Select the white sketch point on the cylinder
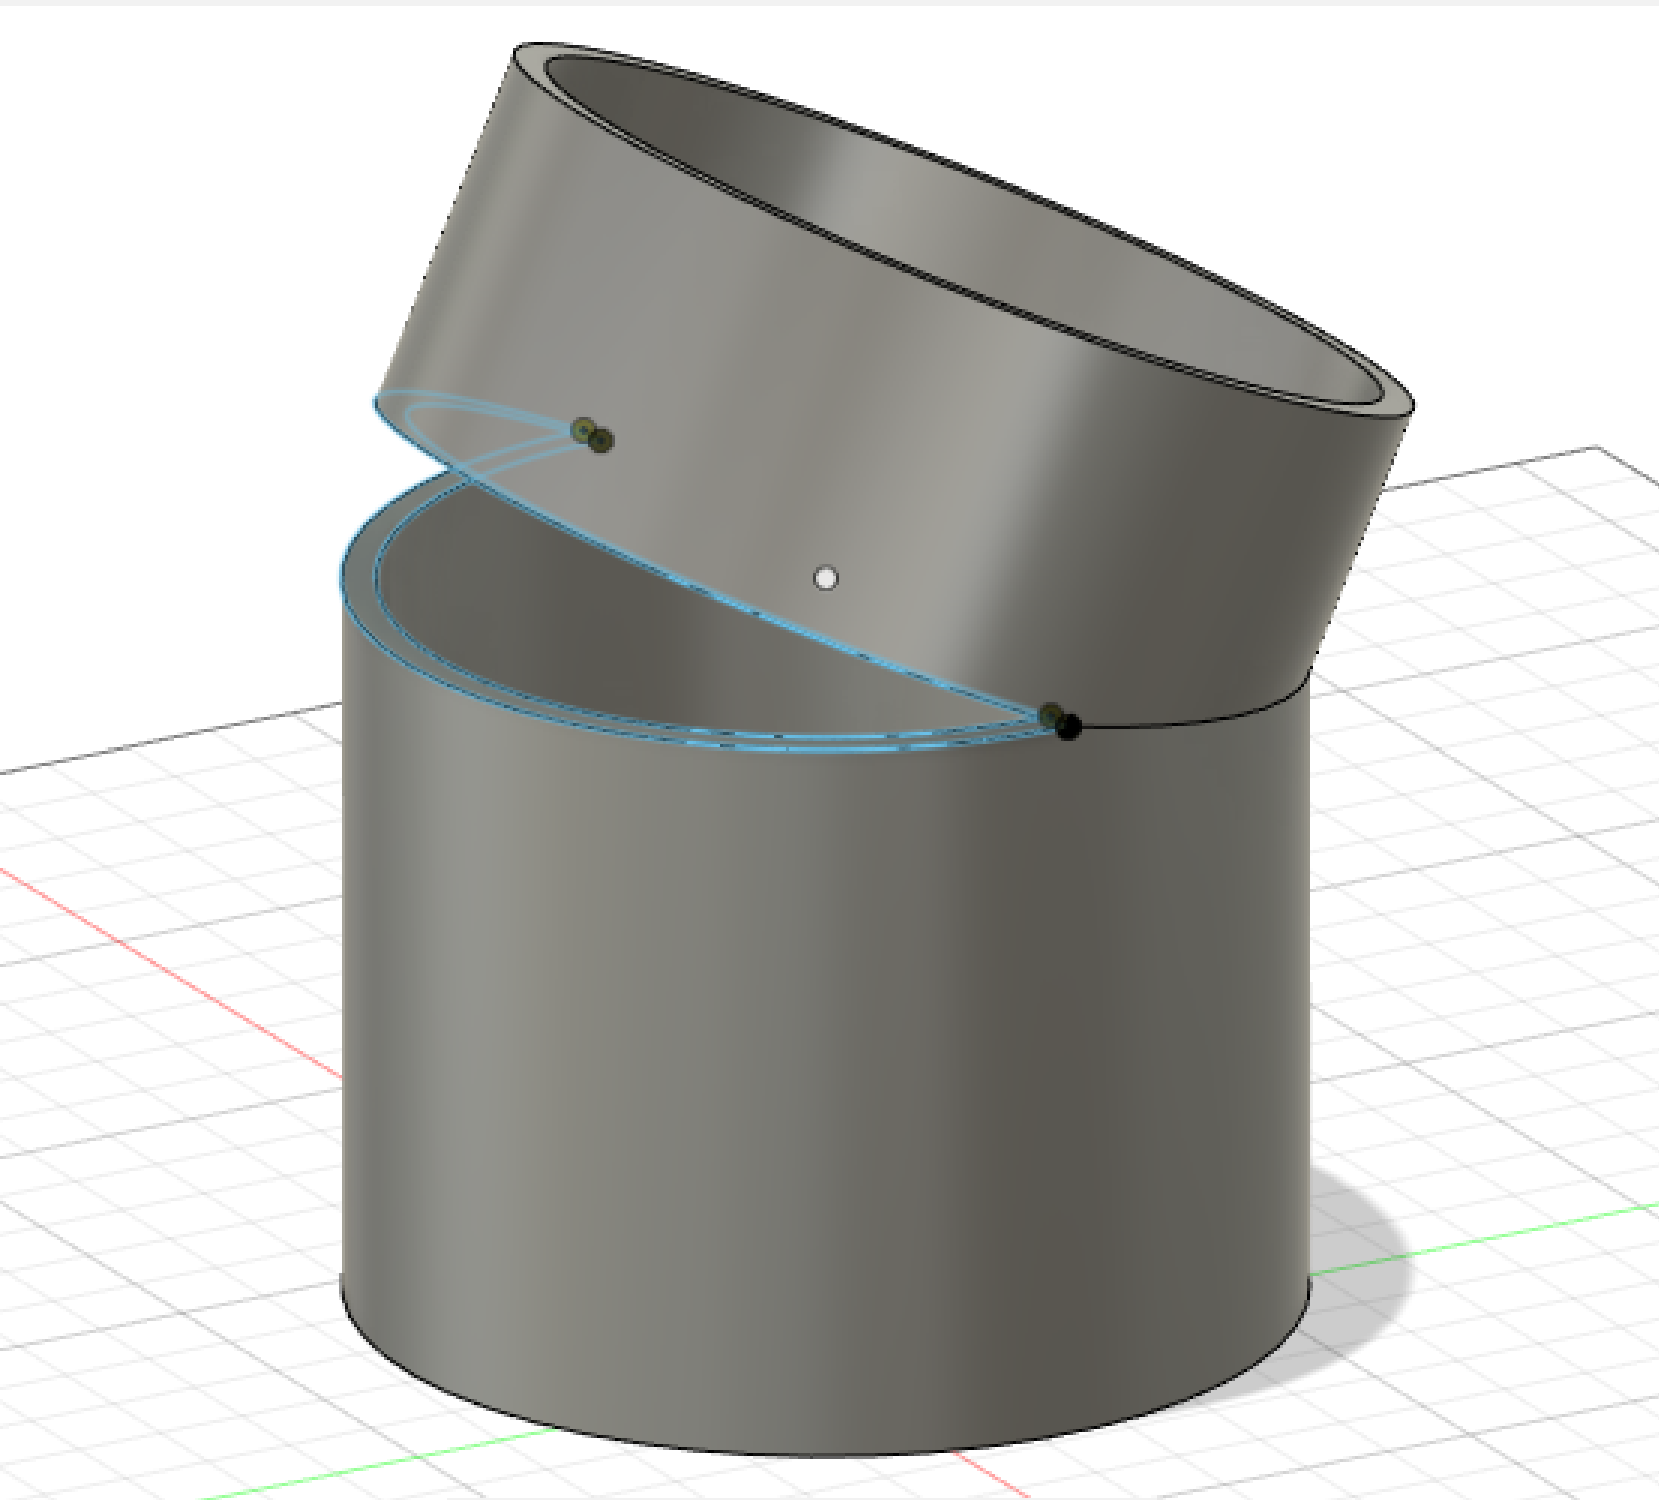1659x1500 pixels. pos(826,578)
